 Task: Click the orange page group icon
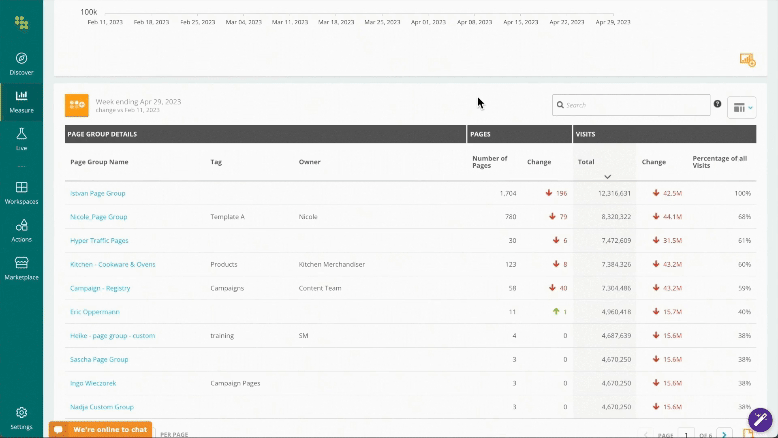pyautogui.click(x=77, y=105)
